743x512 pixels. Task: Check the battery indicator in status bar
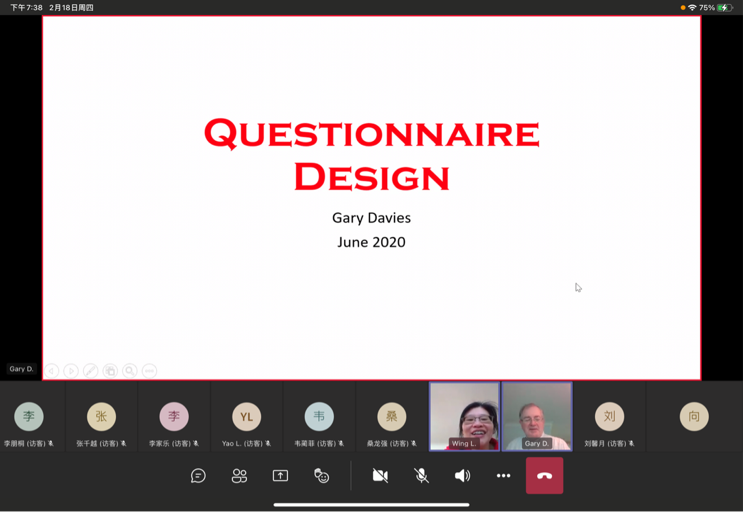(x=723, y=8)
